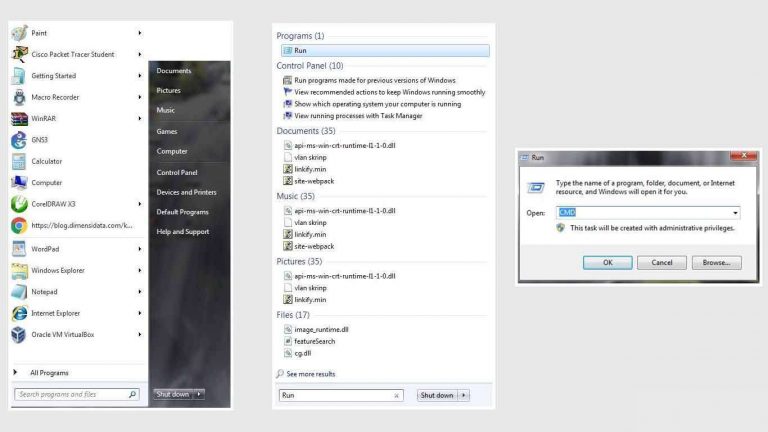
Task: Open the Run dialog's Open dropdown arrow
Action: click(x=736, y=213)
